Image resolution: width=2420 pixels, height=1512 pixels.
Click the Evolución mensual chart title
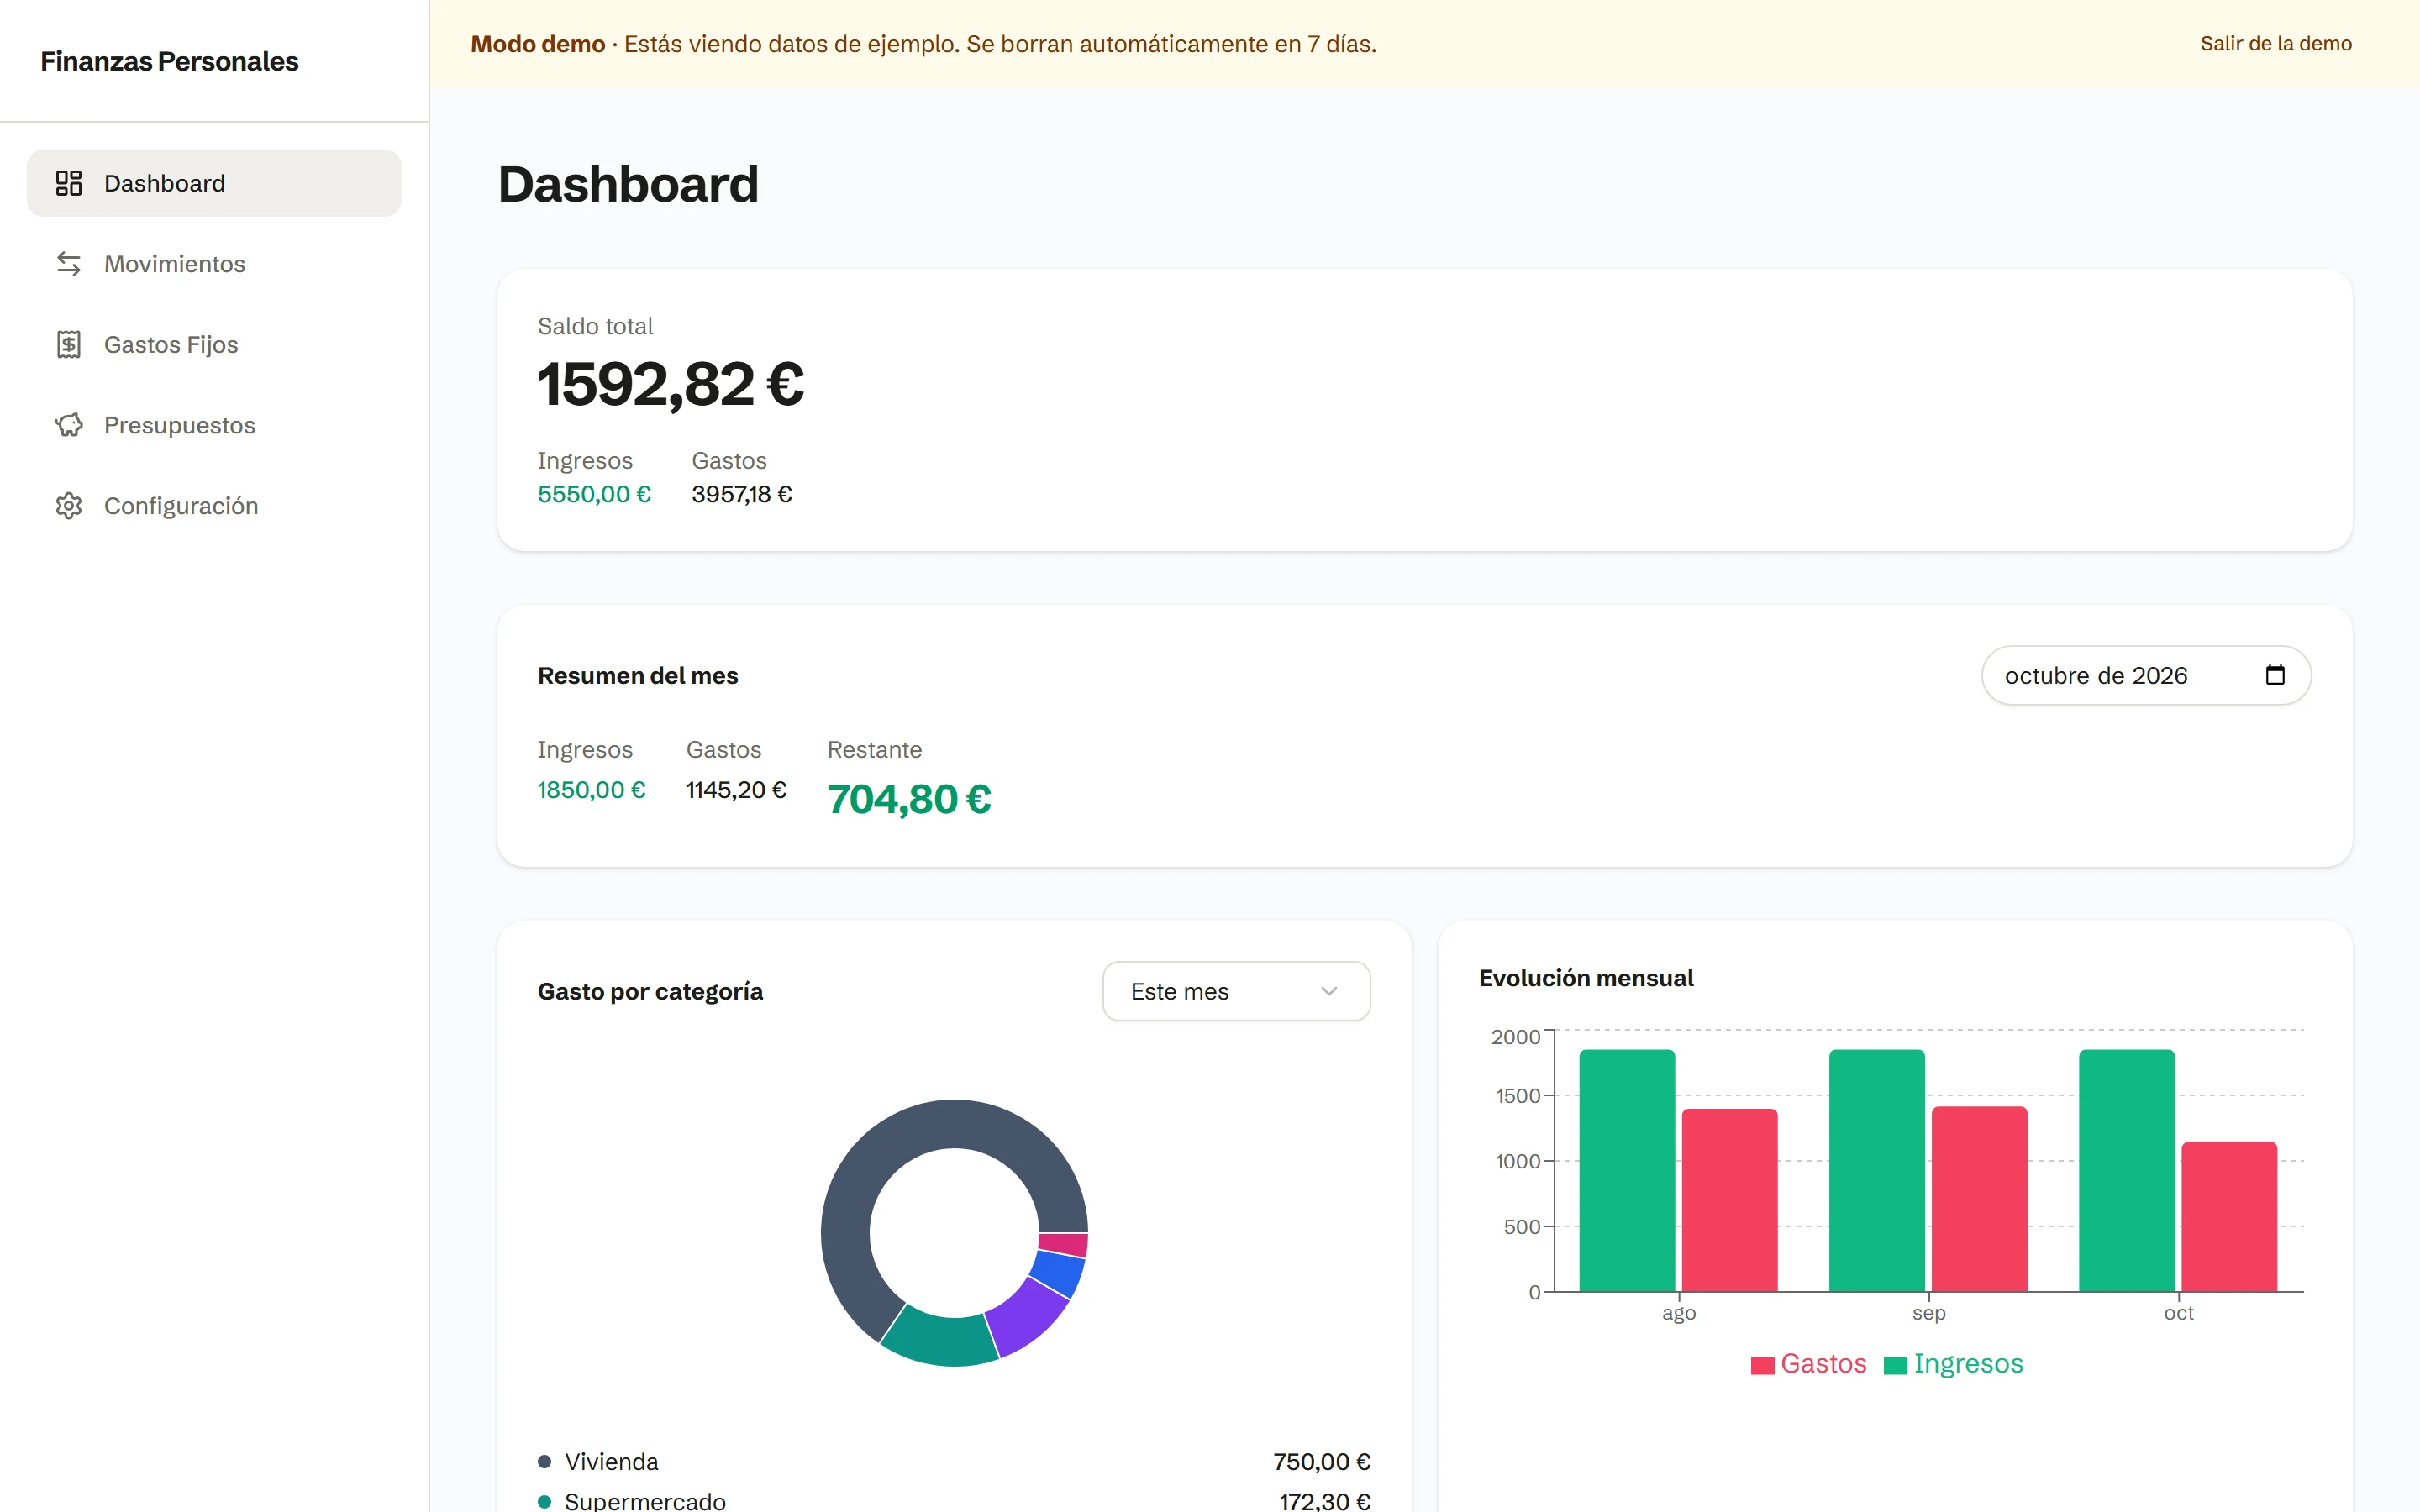pos(1586,978)
